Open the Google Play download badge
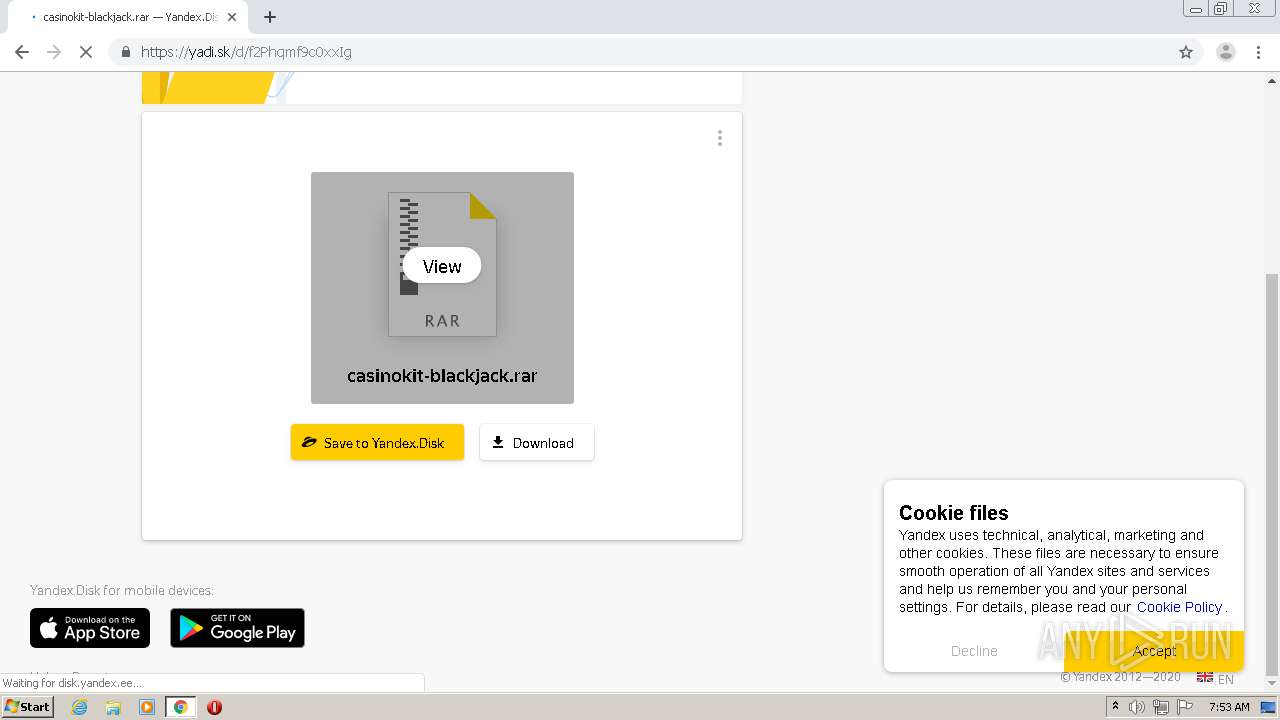 [237, 628]
